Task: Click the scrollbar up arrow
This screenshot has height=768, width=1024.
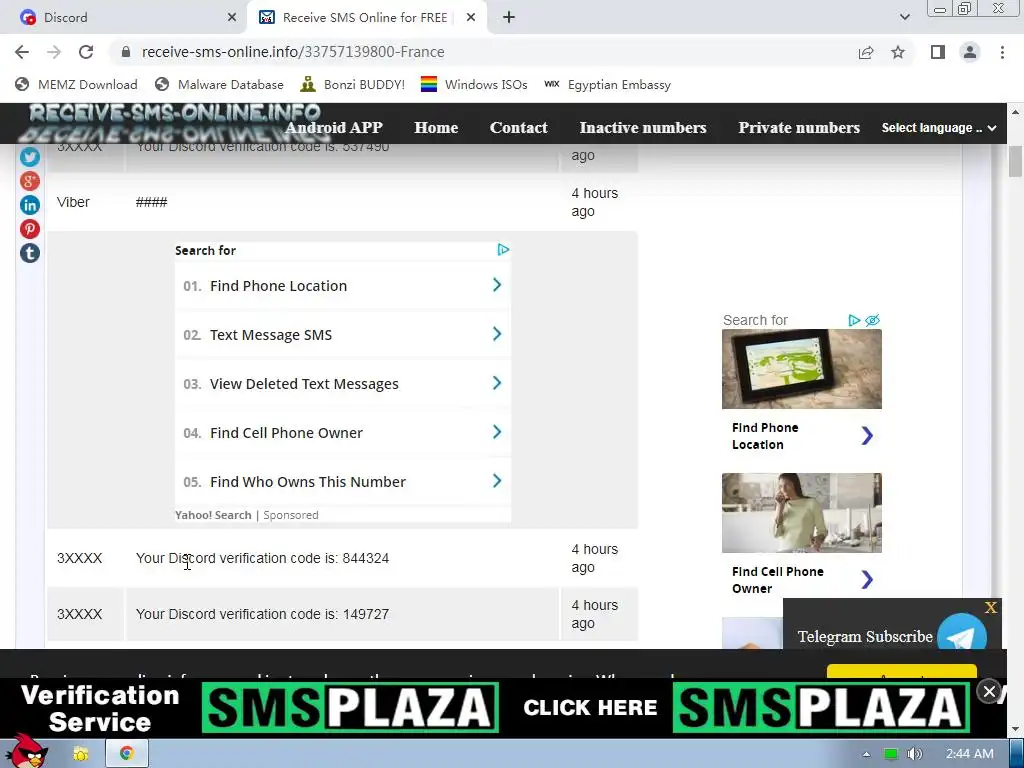Action: click(1015, 112)
